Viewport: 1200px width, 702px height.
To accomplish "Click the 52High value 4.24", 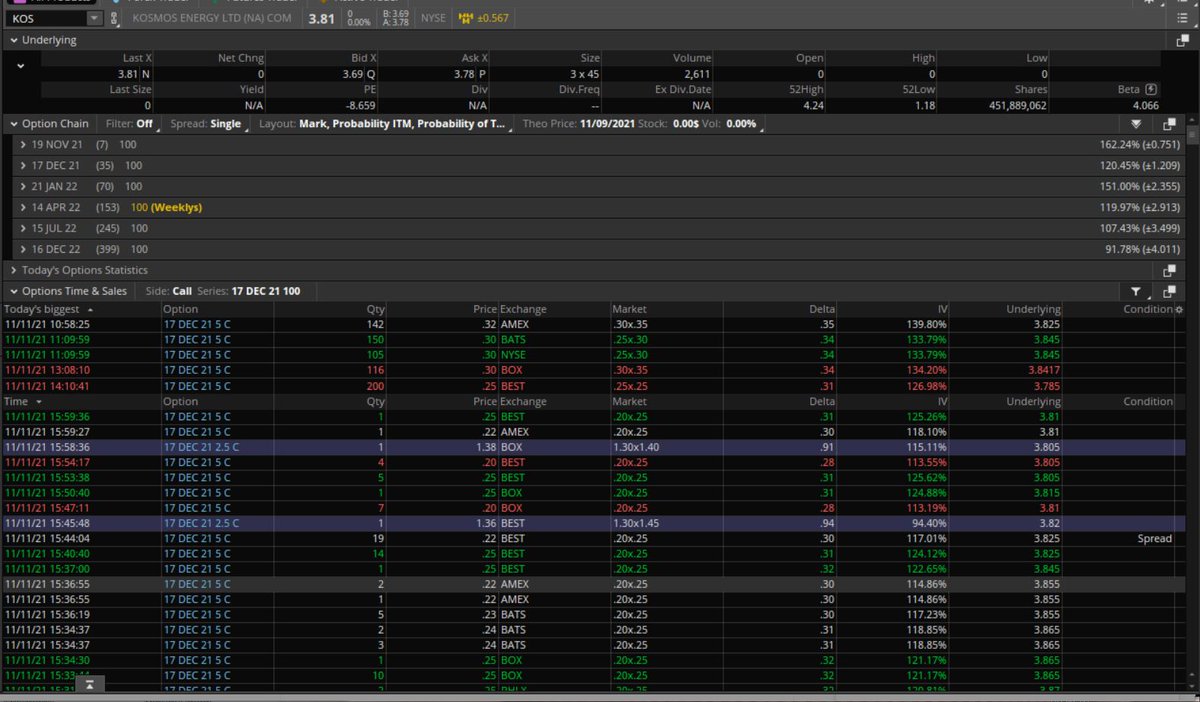I will (812, 105).
